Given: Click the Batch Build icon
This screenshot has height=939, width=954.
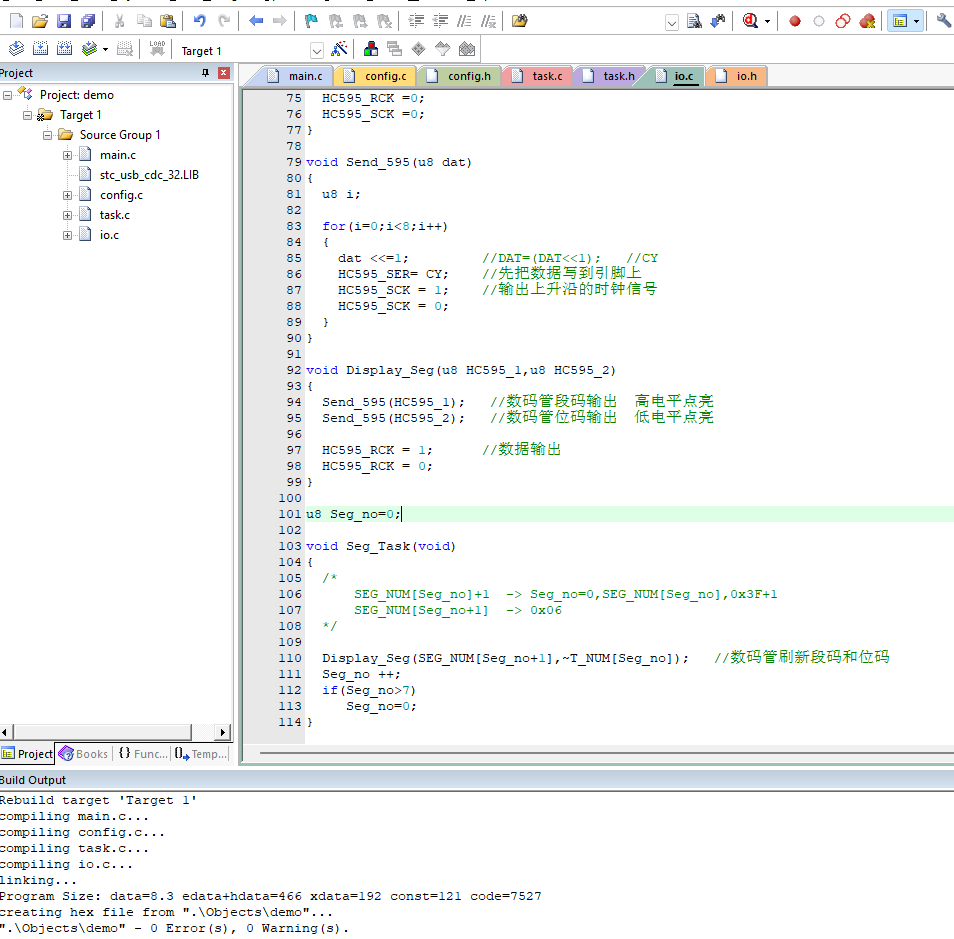Looking at the screenshot, I should [x=89, y=49].
